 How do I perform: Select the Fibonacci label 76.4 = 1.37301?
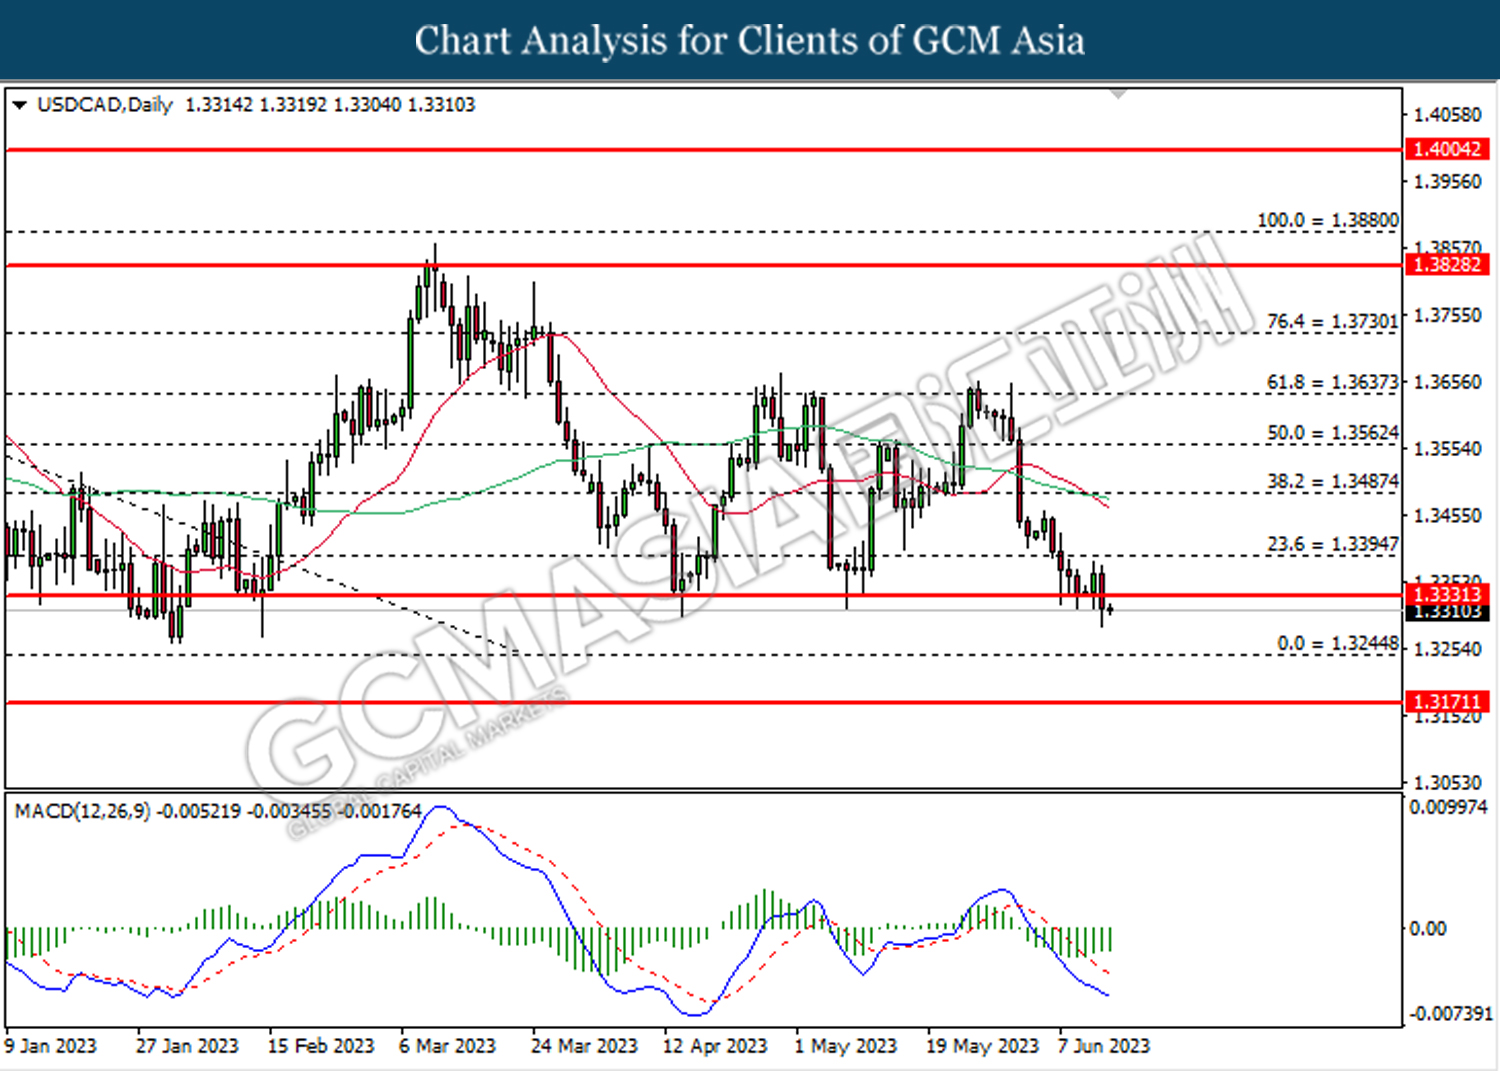pos(1333,321)
